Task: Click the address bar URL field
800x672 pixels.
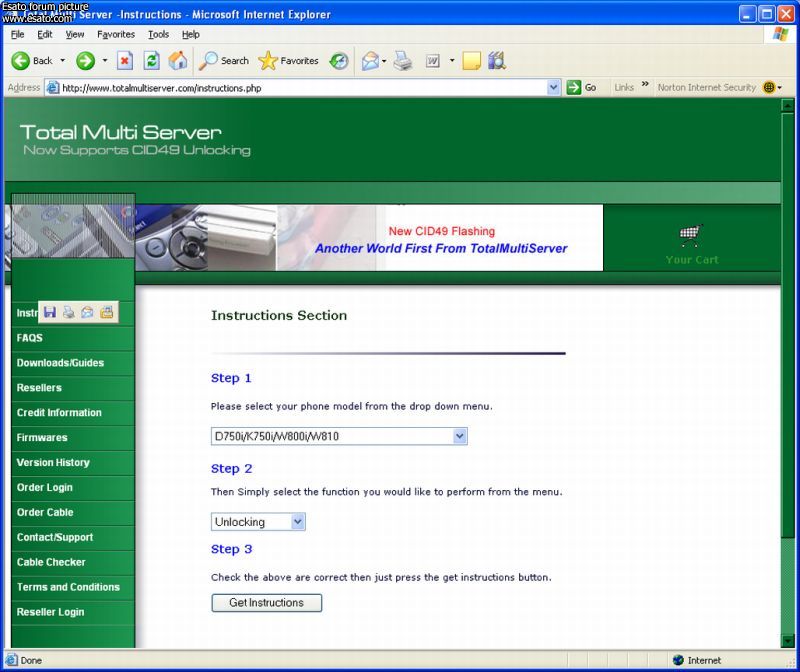Action: [x=303, y=88]
